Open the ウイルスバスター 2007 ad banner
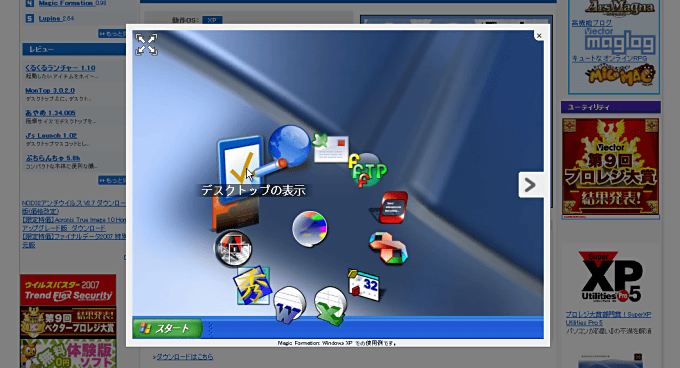 68,290
